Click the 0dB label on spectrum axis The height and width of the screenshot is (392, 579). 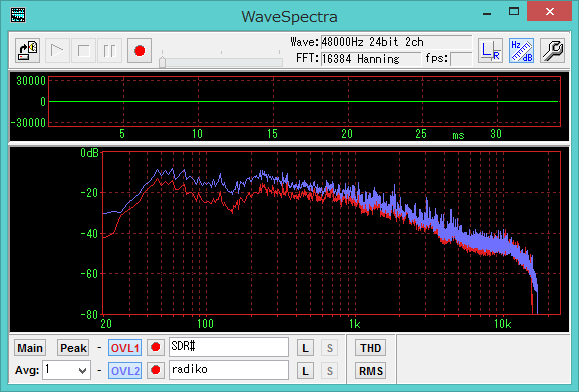click(89, 152)
